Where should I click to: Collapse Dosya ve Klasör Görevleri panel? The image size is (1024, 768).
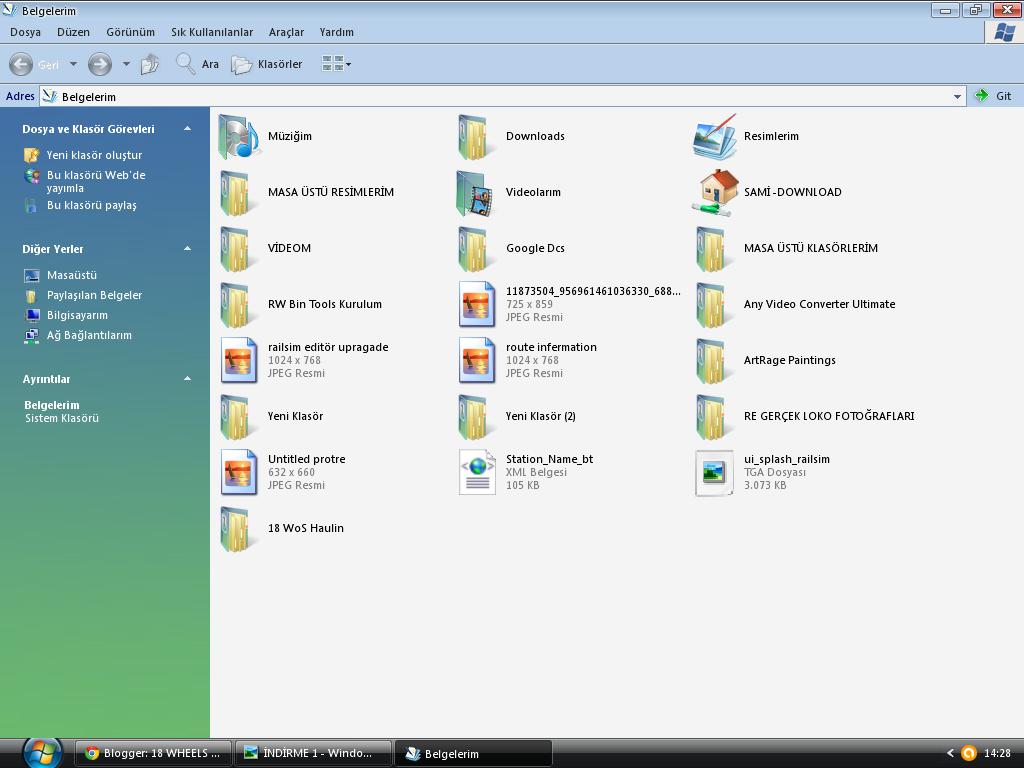(187, 129)
